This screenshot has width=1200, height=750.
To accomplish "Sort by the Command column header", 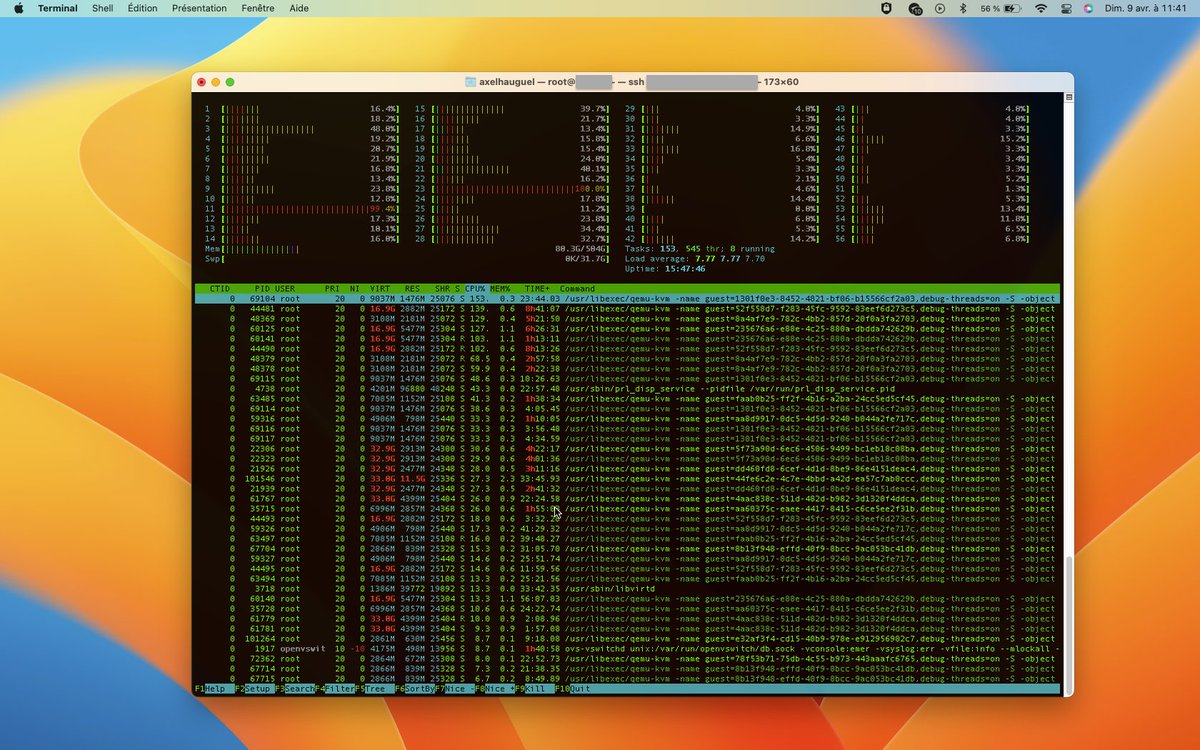I will point(577,289).
